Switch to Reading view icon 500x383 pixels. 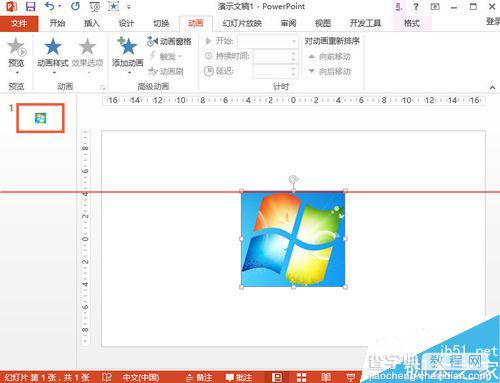(326, 377)
